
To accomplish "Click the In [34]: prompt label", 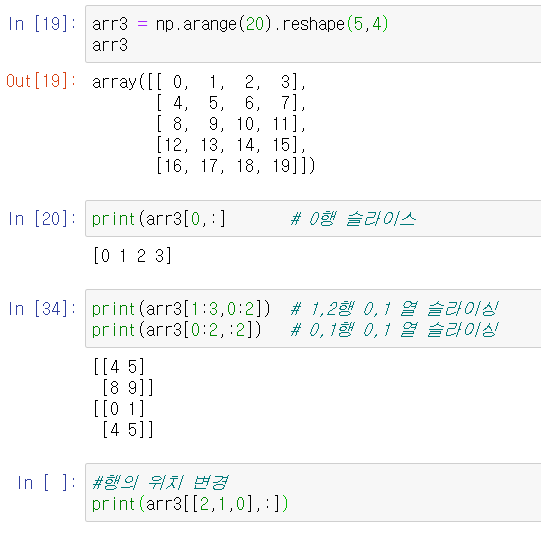I will (42, 308).
